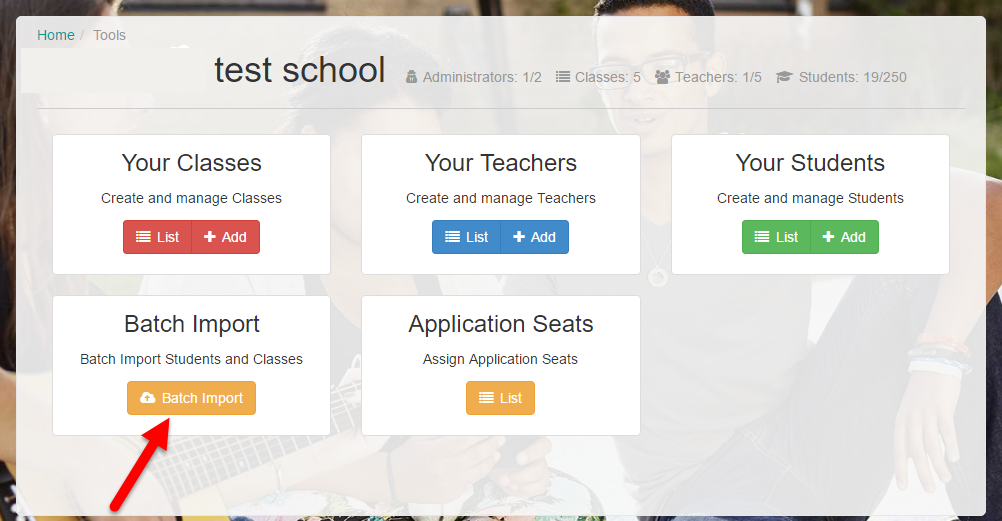This screenshot has height=521, width=1002.
Task: Click the orange Batch Import button
Action: pos(191,398)
